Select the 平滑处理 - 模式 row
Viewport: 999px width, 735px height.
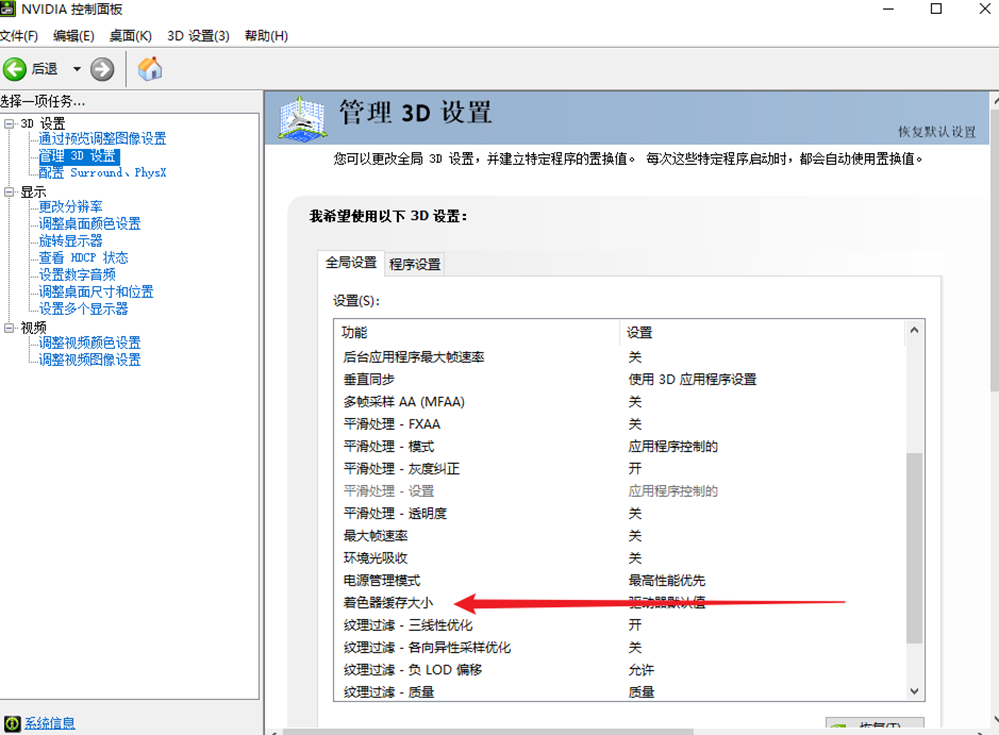tap(619, 446)
